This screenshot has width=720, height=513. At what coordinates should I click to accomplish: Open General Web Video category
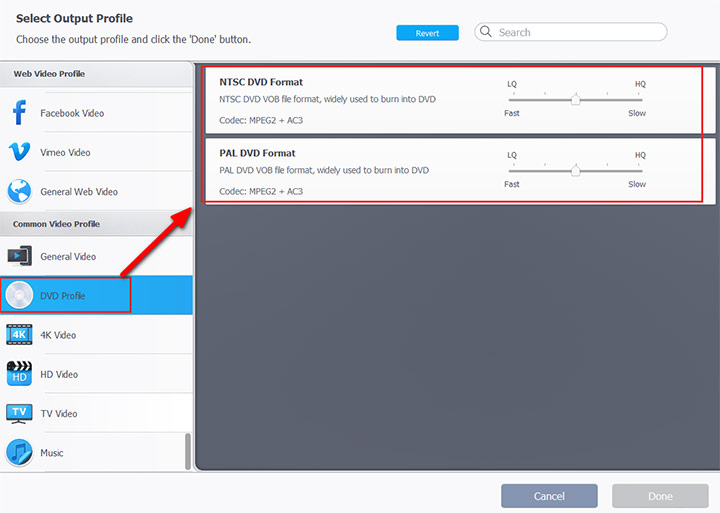coord(96,191)
